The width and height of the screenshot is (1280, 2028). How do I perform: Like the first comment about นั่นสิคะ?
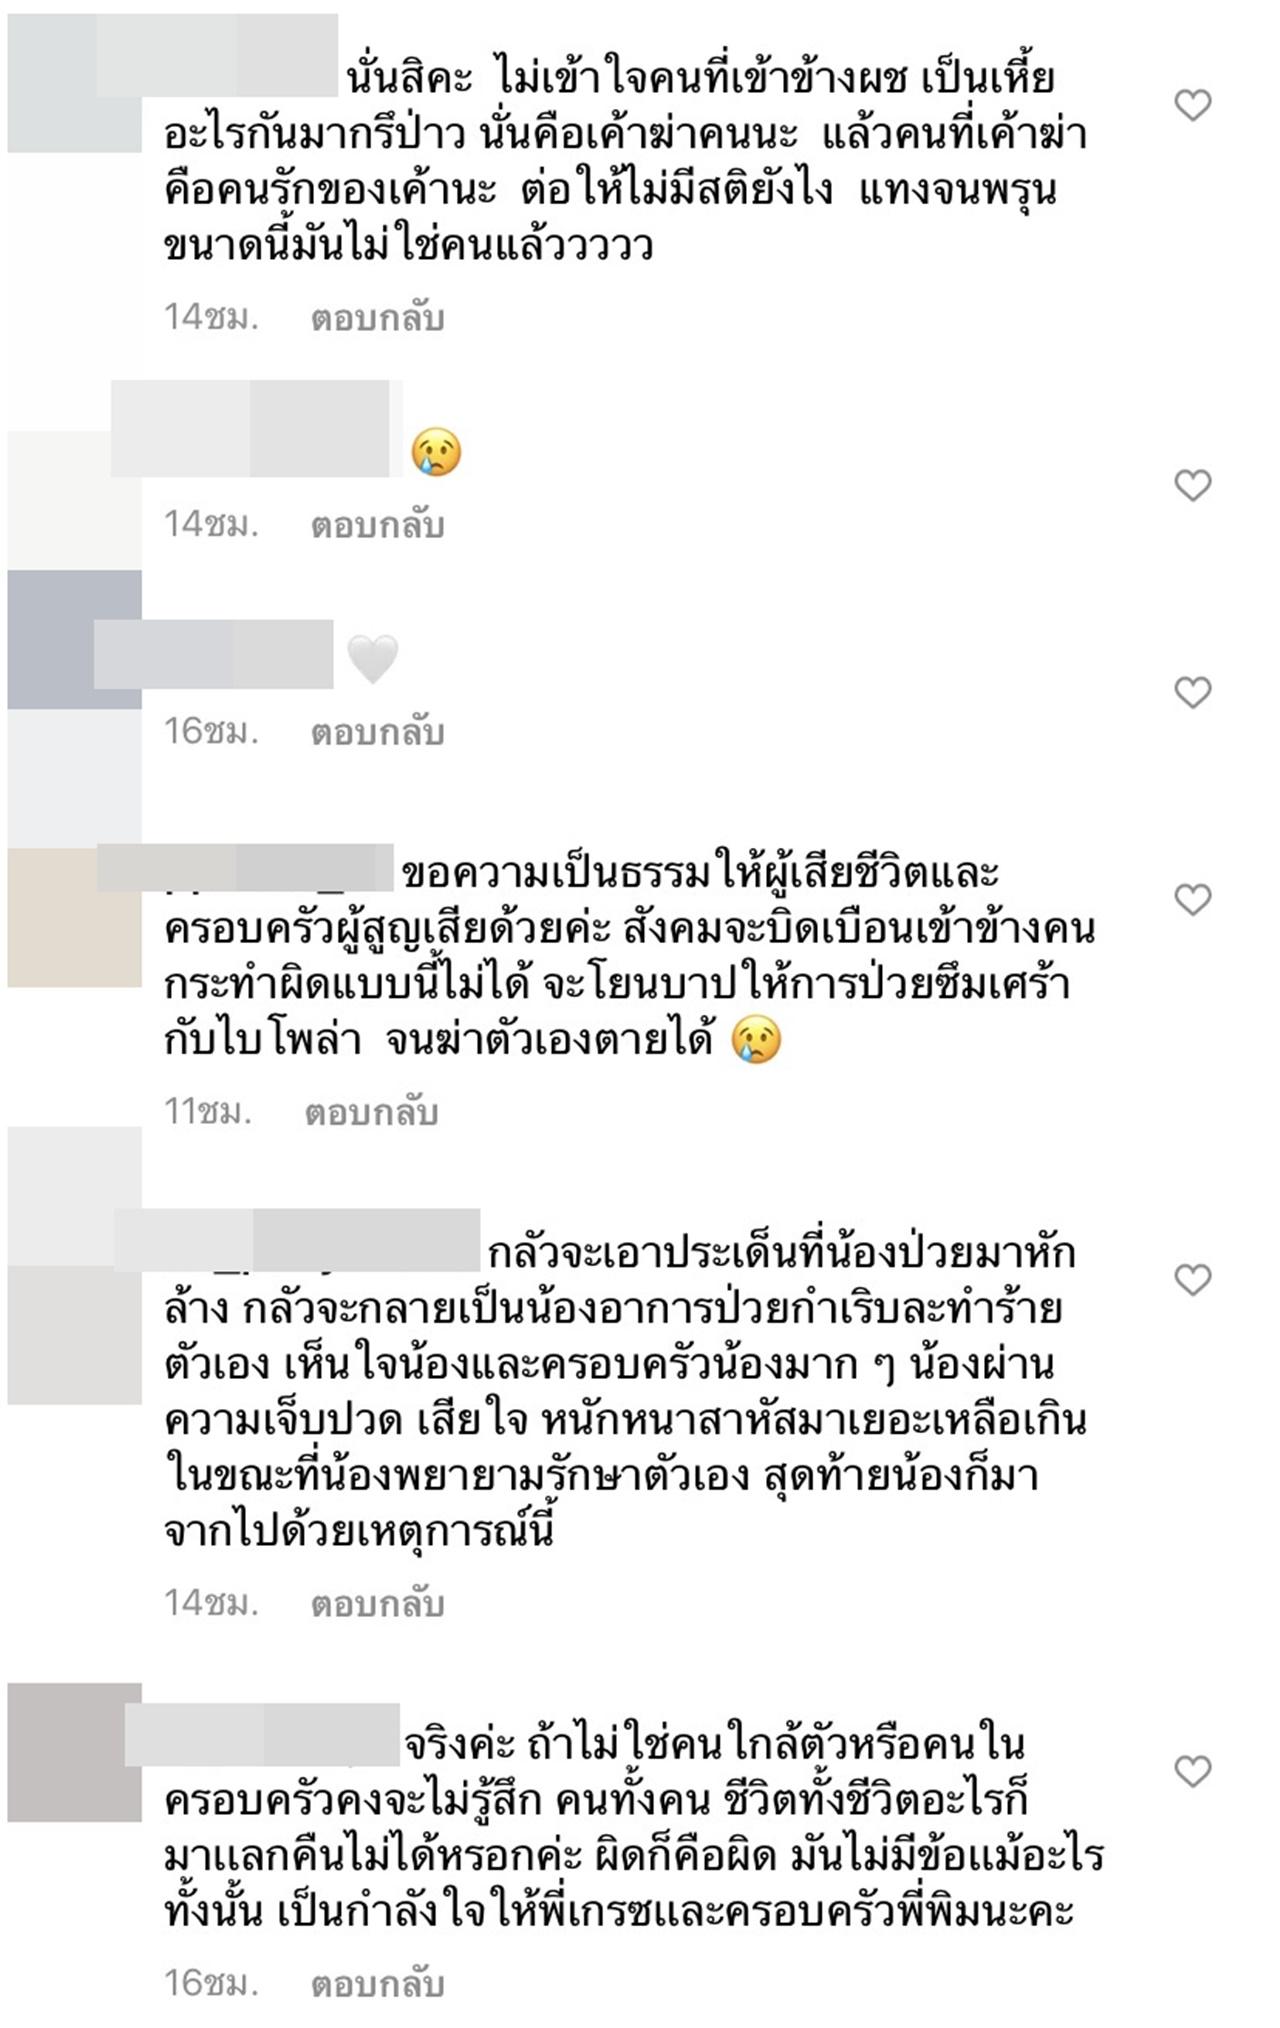tap(1192, 105)
